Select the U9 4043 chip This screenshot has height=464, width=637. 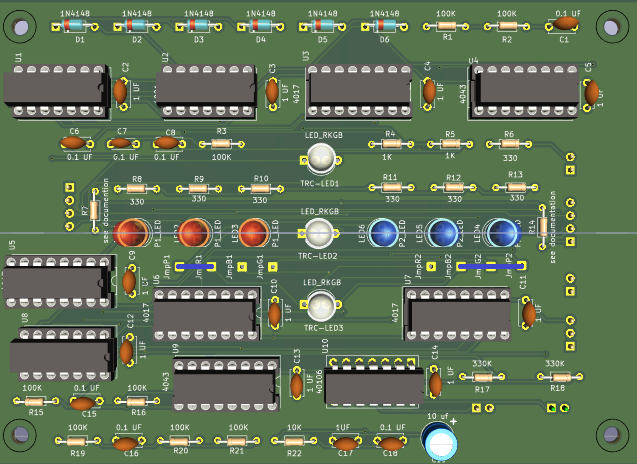pos(221,382)
